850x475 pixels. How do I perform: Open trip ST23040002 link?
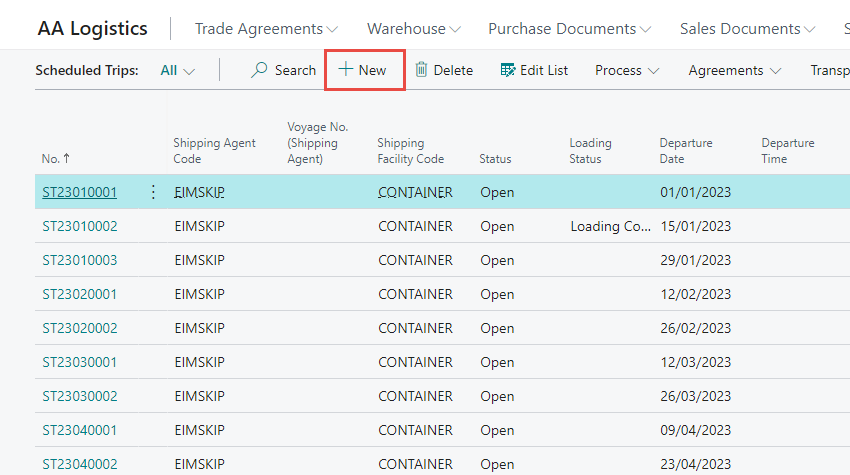[x=80, y=464]
